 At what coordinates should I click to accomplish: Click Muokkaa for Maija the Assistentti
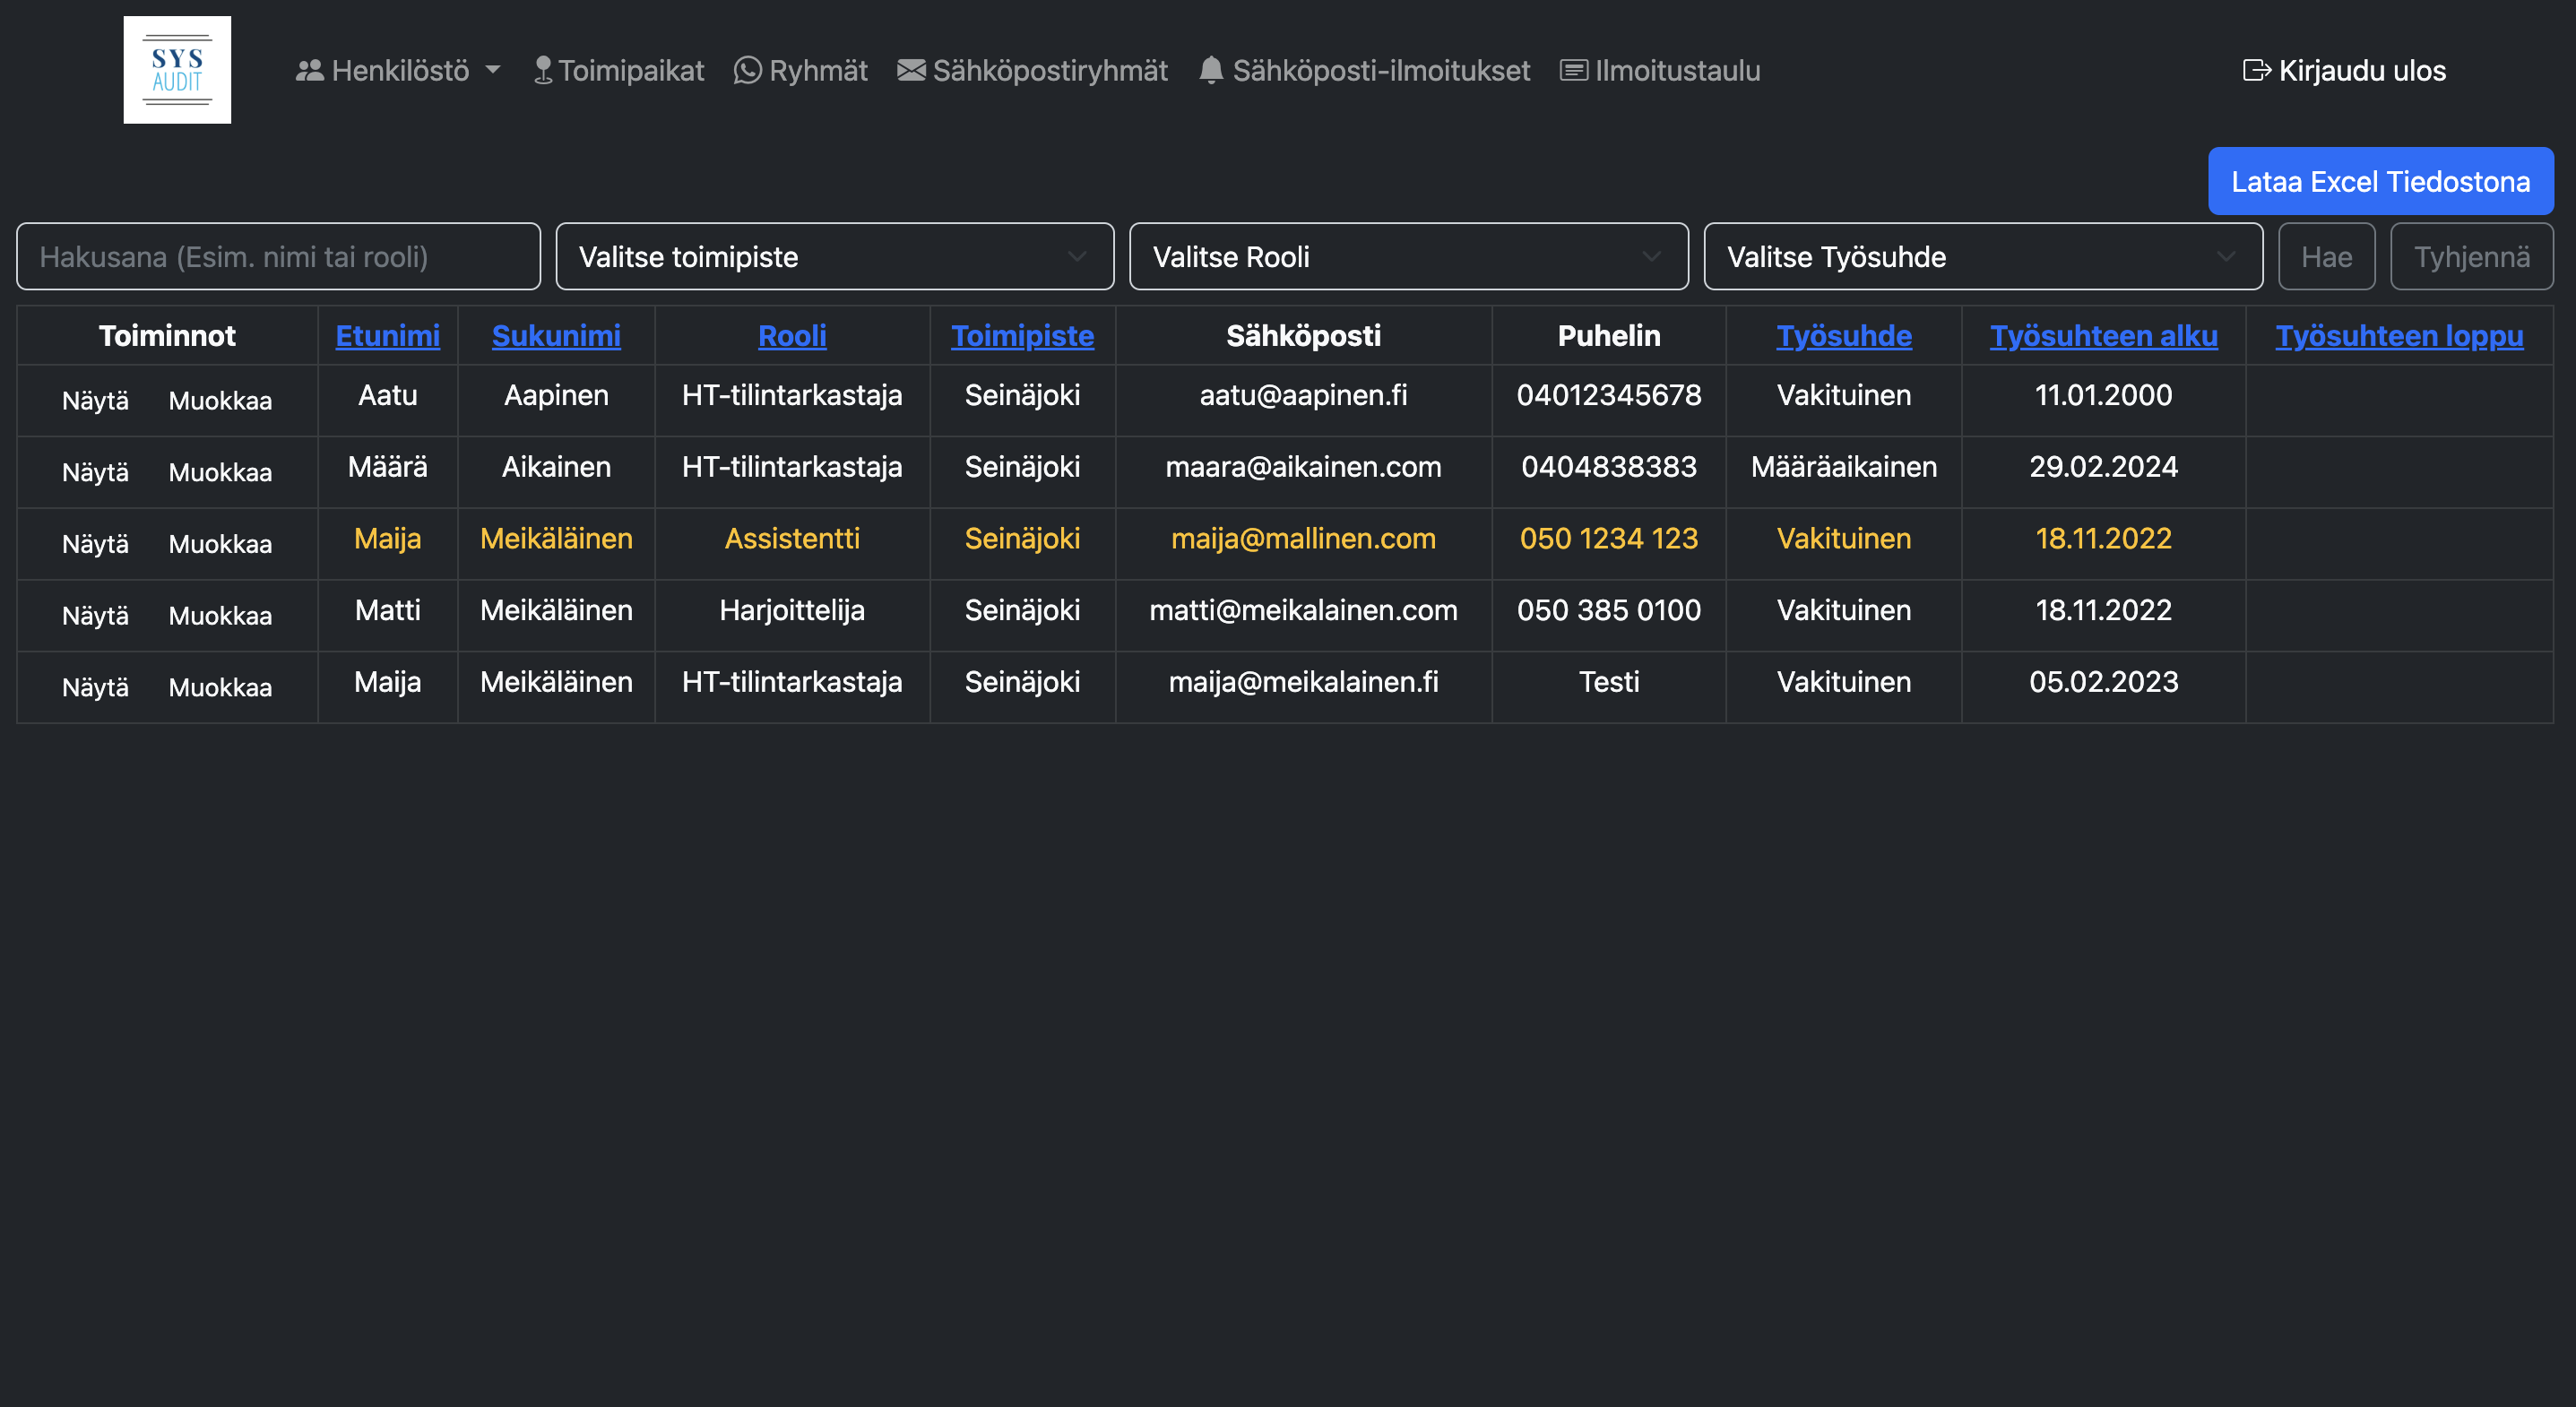220,544
